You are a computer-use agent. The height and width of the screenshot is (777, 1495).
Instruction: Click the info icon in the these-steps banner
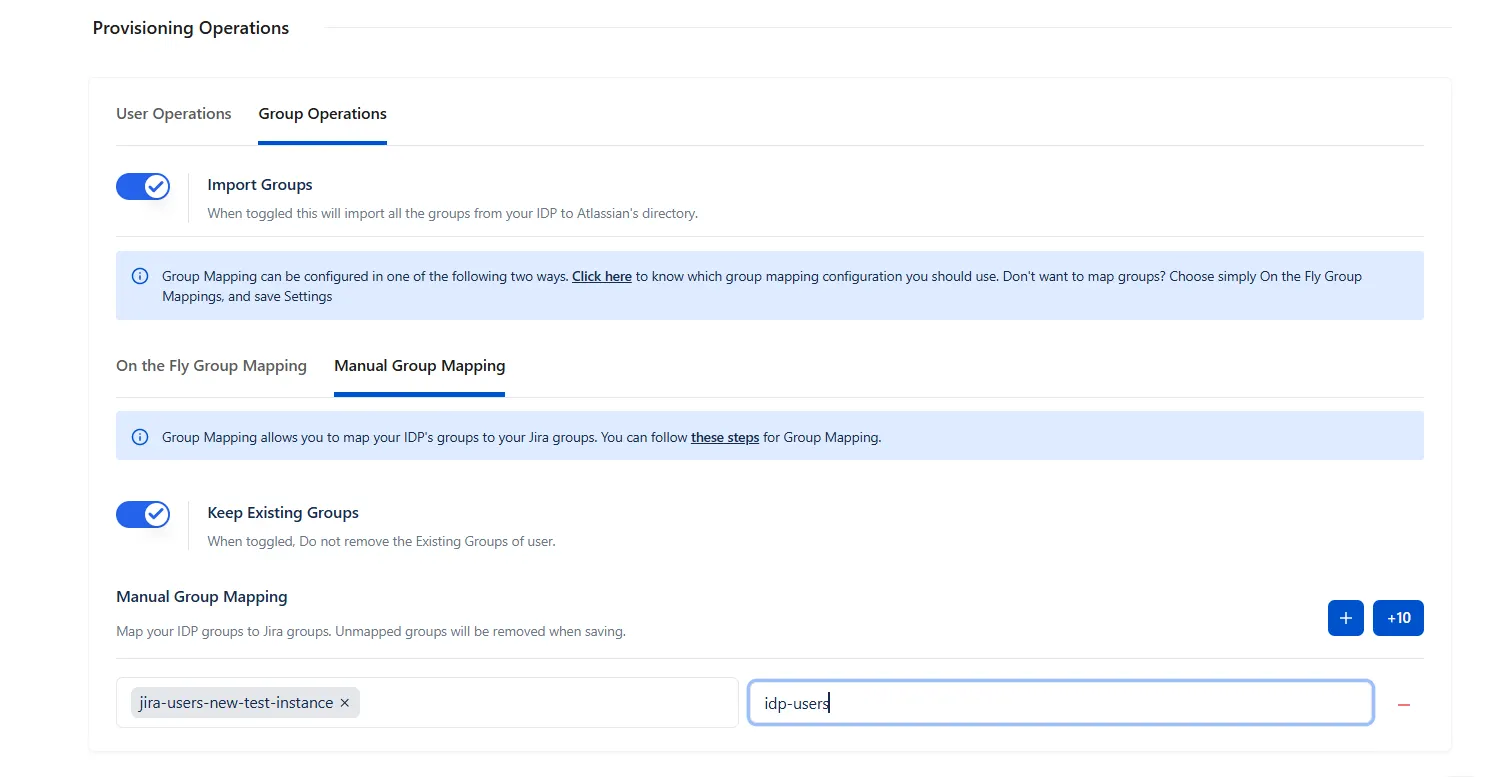(140, 437)
